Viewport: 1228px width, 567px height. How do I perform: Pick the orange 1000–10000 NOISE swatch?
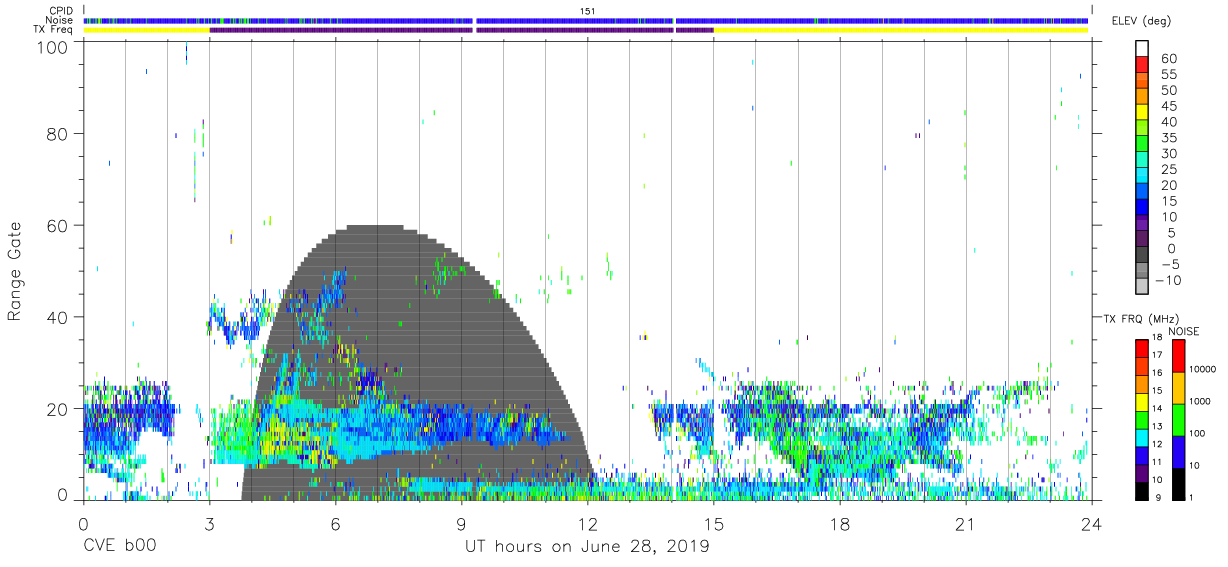(x=1178, y=388)
